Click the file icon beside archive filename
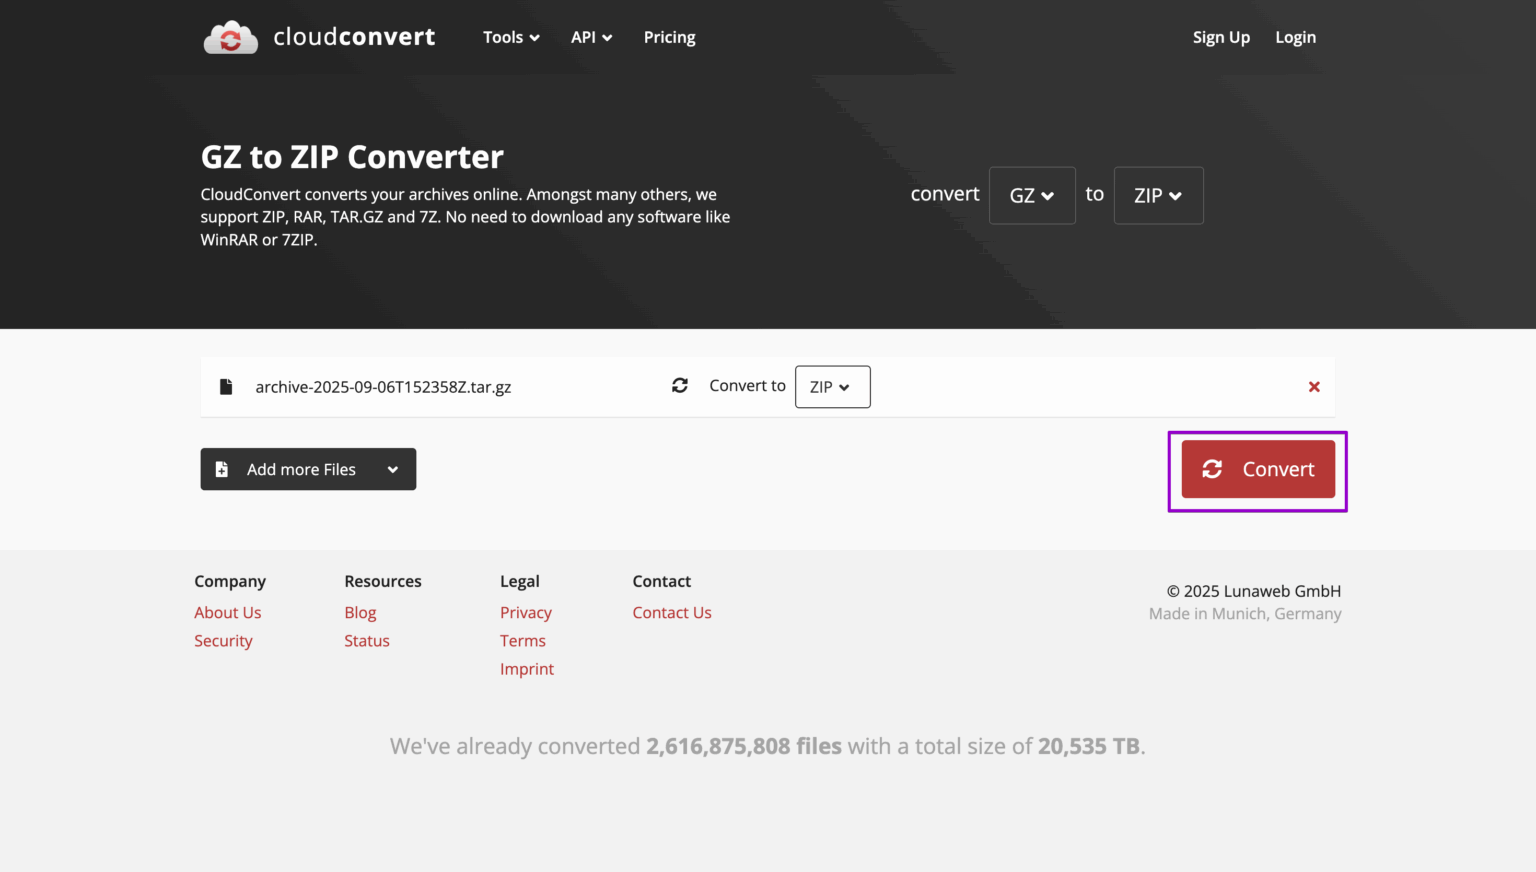Image resolution: width=1536 pixels, height=872 pixels. tap(226, 387)
